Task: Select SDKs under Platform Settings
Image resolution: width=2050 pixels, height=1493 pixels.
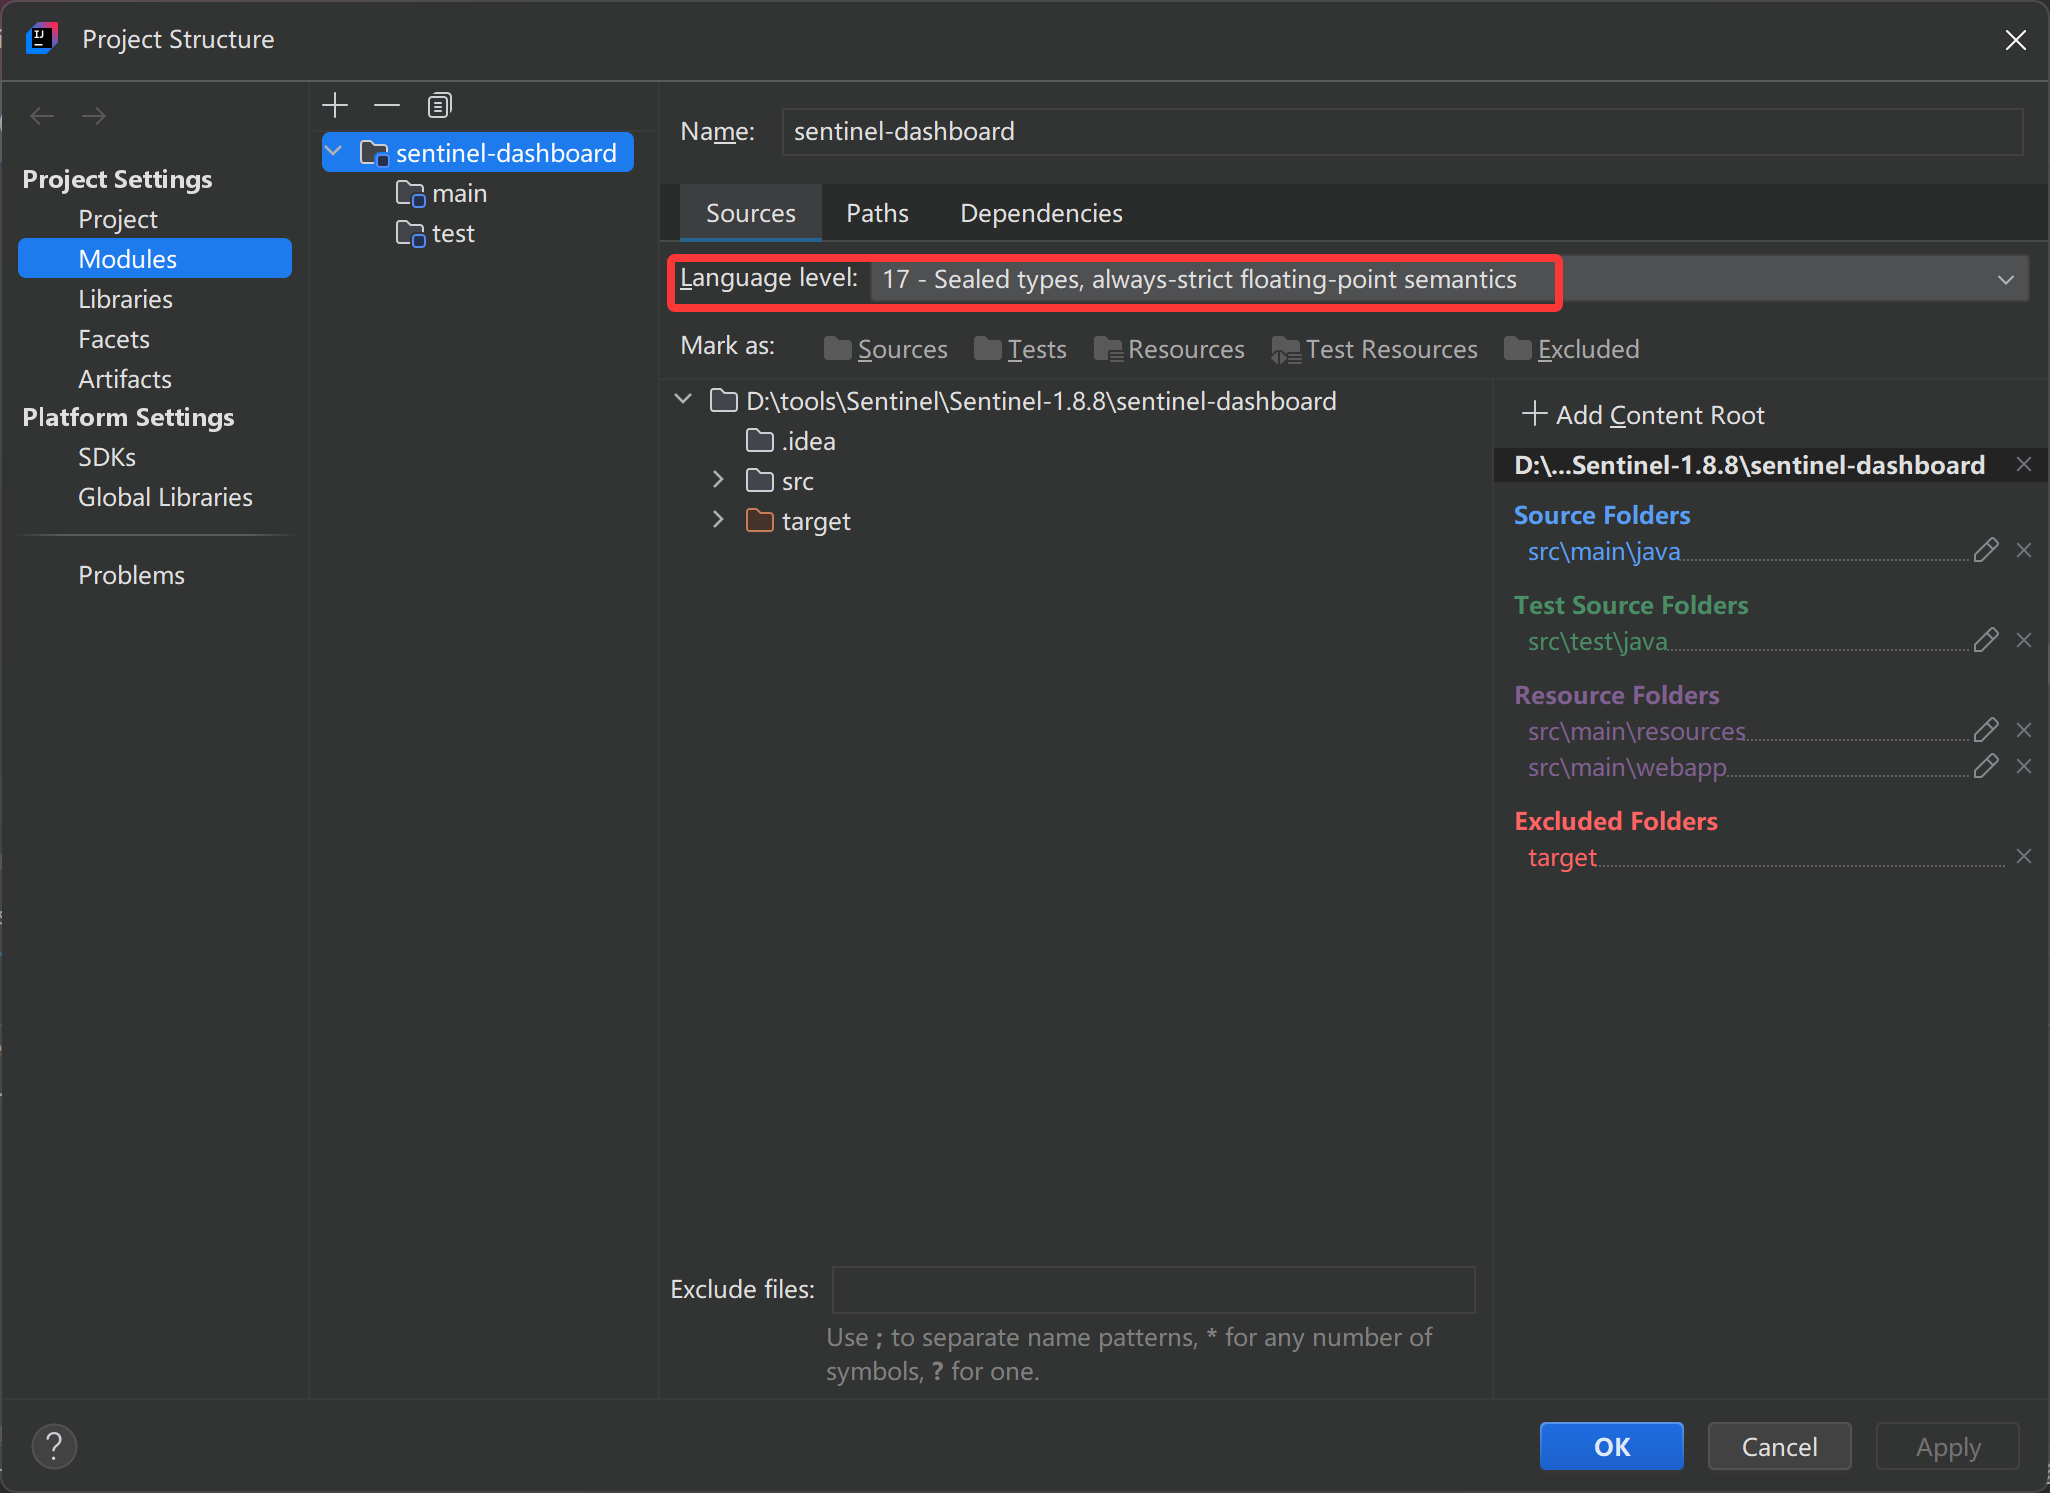Action: 107,457
